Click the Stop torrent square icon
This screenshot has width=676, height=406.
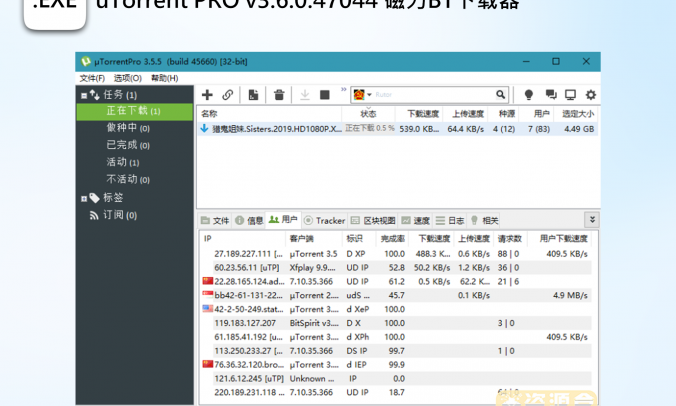click(325, 95)
